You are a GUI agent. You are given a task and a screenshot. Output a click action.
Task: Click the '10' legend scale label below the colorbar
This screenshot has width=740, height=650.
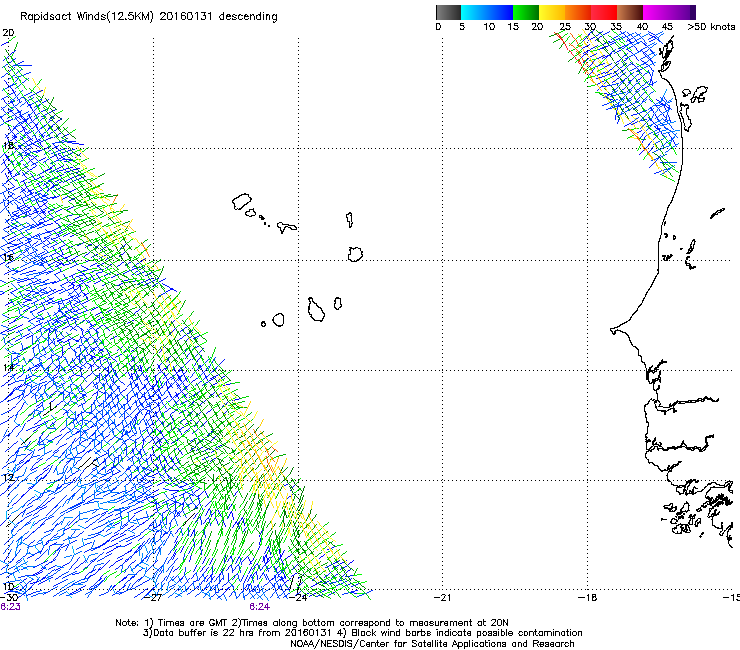[489, 27]
